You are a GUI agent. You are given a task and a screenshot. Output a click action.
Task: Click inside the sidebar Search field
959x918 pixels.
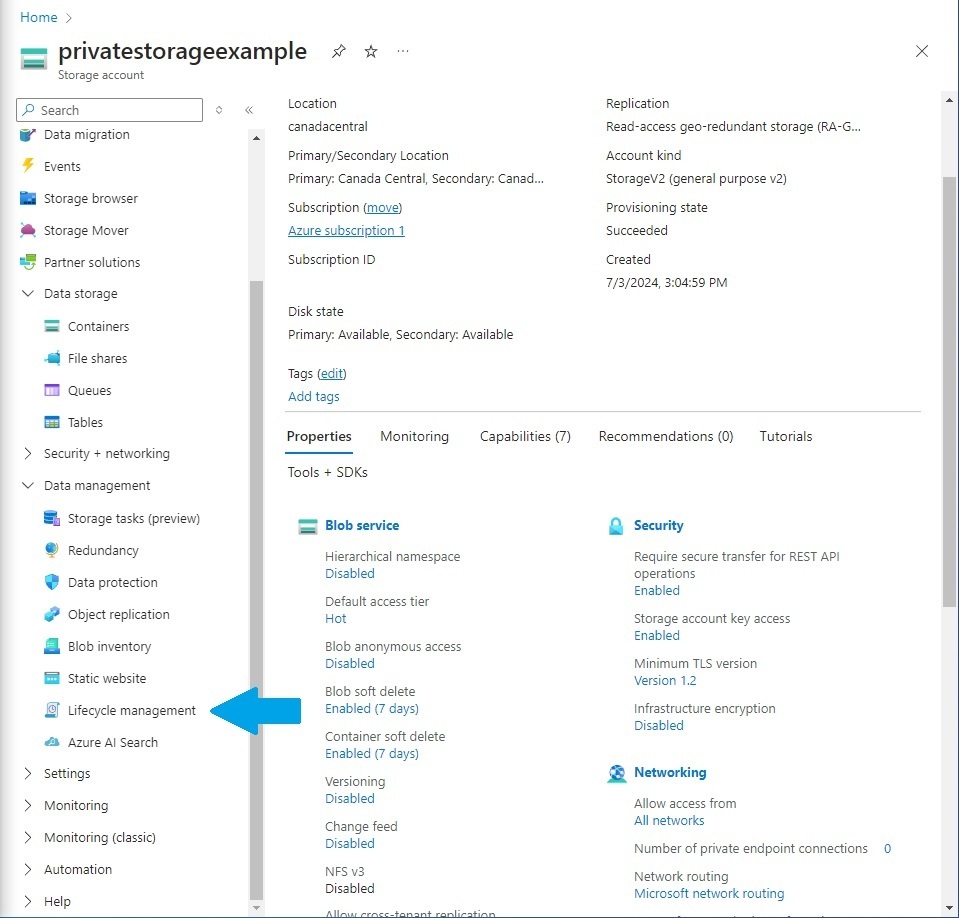click(x=108, y=109)
